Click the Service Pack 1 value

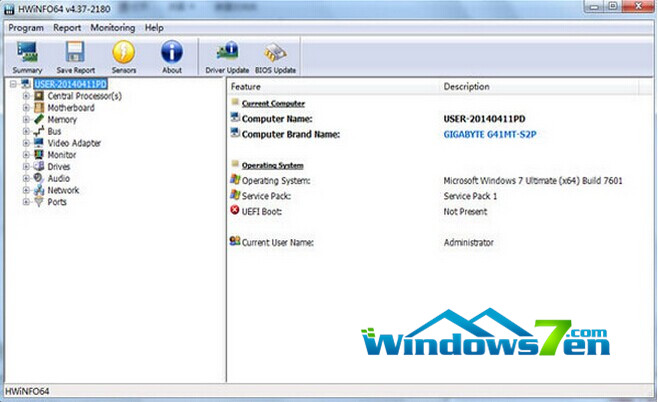[470, 196]
